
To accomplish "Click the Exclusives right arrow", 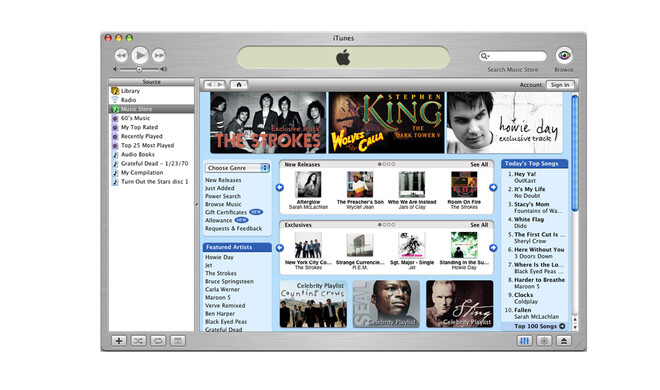I will pyautogui.click(x=493, y=248).
